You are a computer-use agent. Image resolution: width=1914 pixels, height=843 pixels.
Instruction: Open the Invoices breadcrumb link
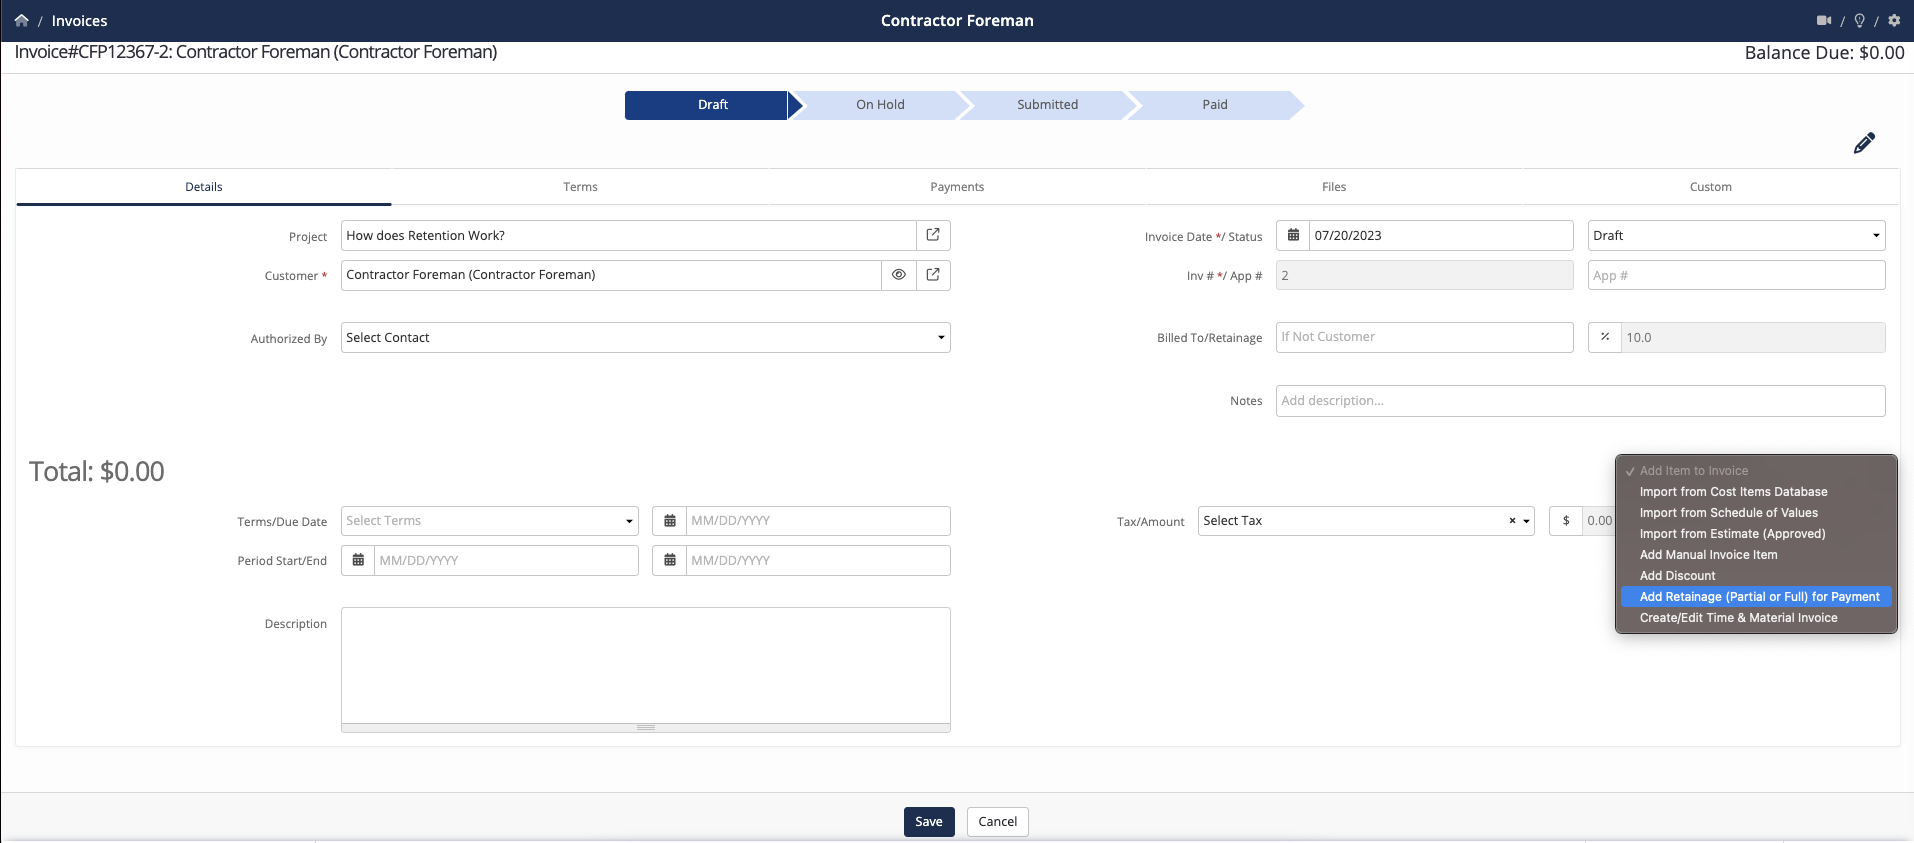point(79,21)
